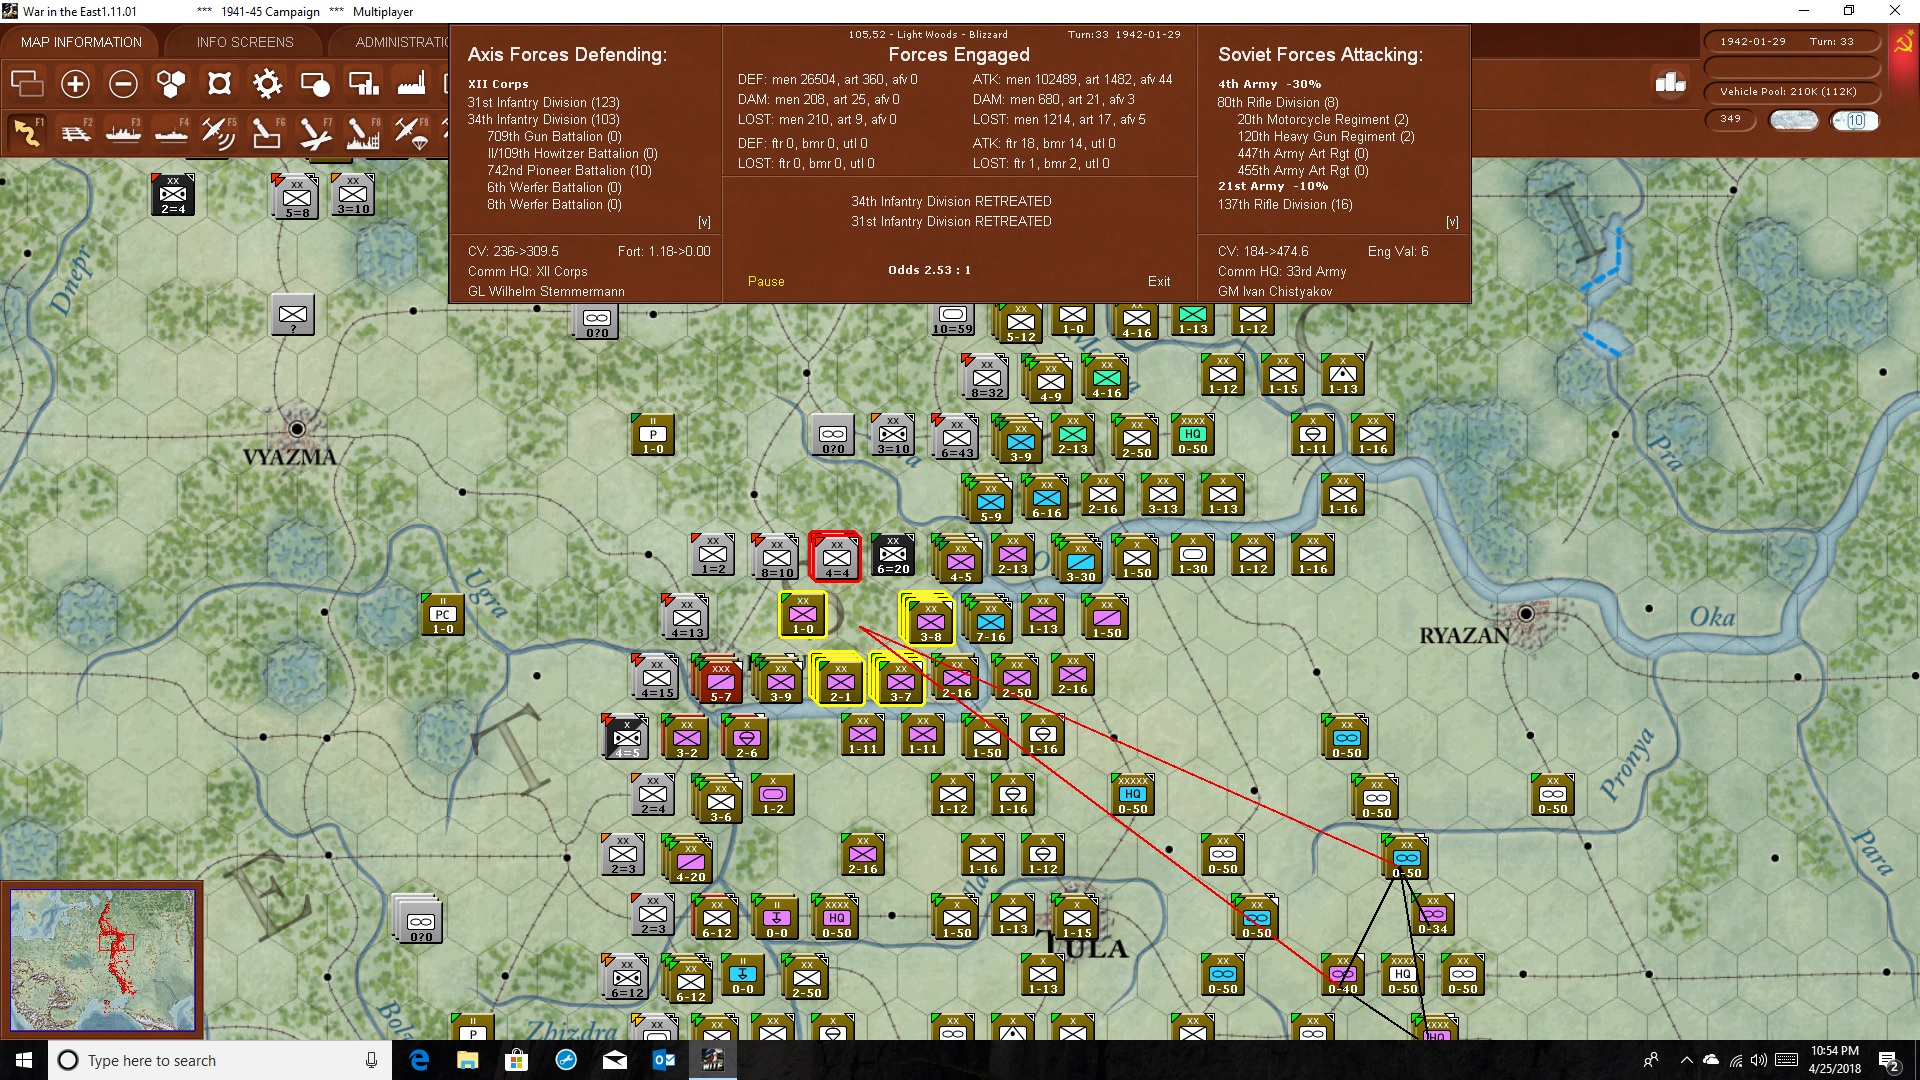Select F9 air transport mode icon

pyautogui.click(x=411, y=132)
